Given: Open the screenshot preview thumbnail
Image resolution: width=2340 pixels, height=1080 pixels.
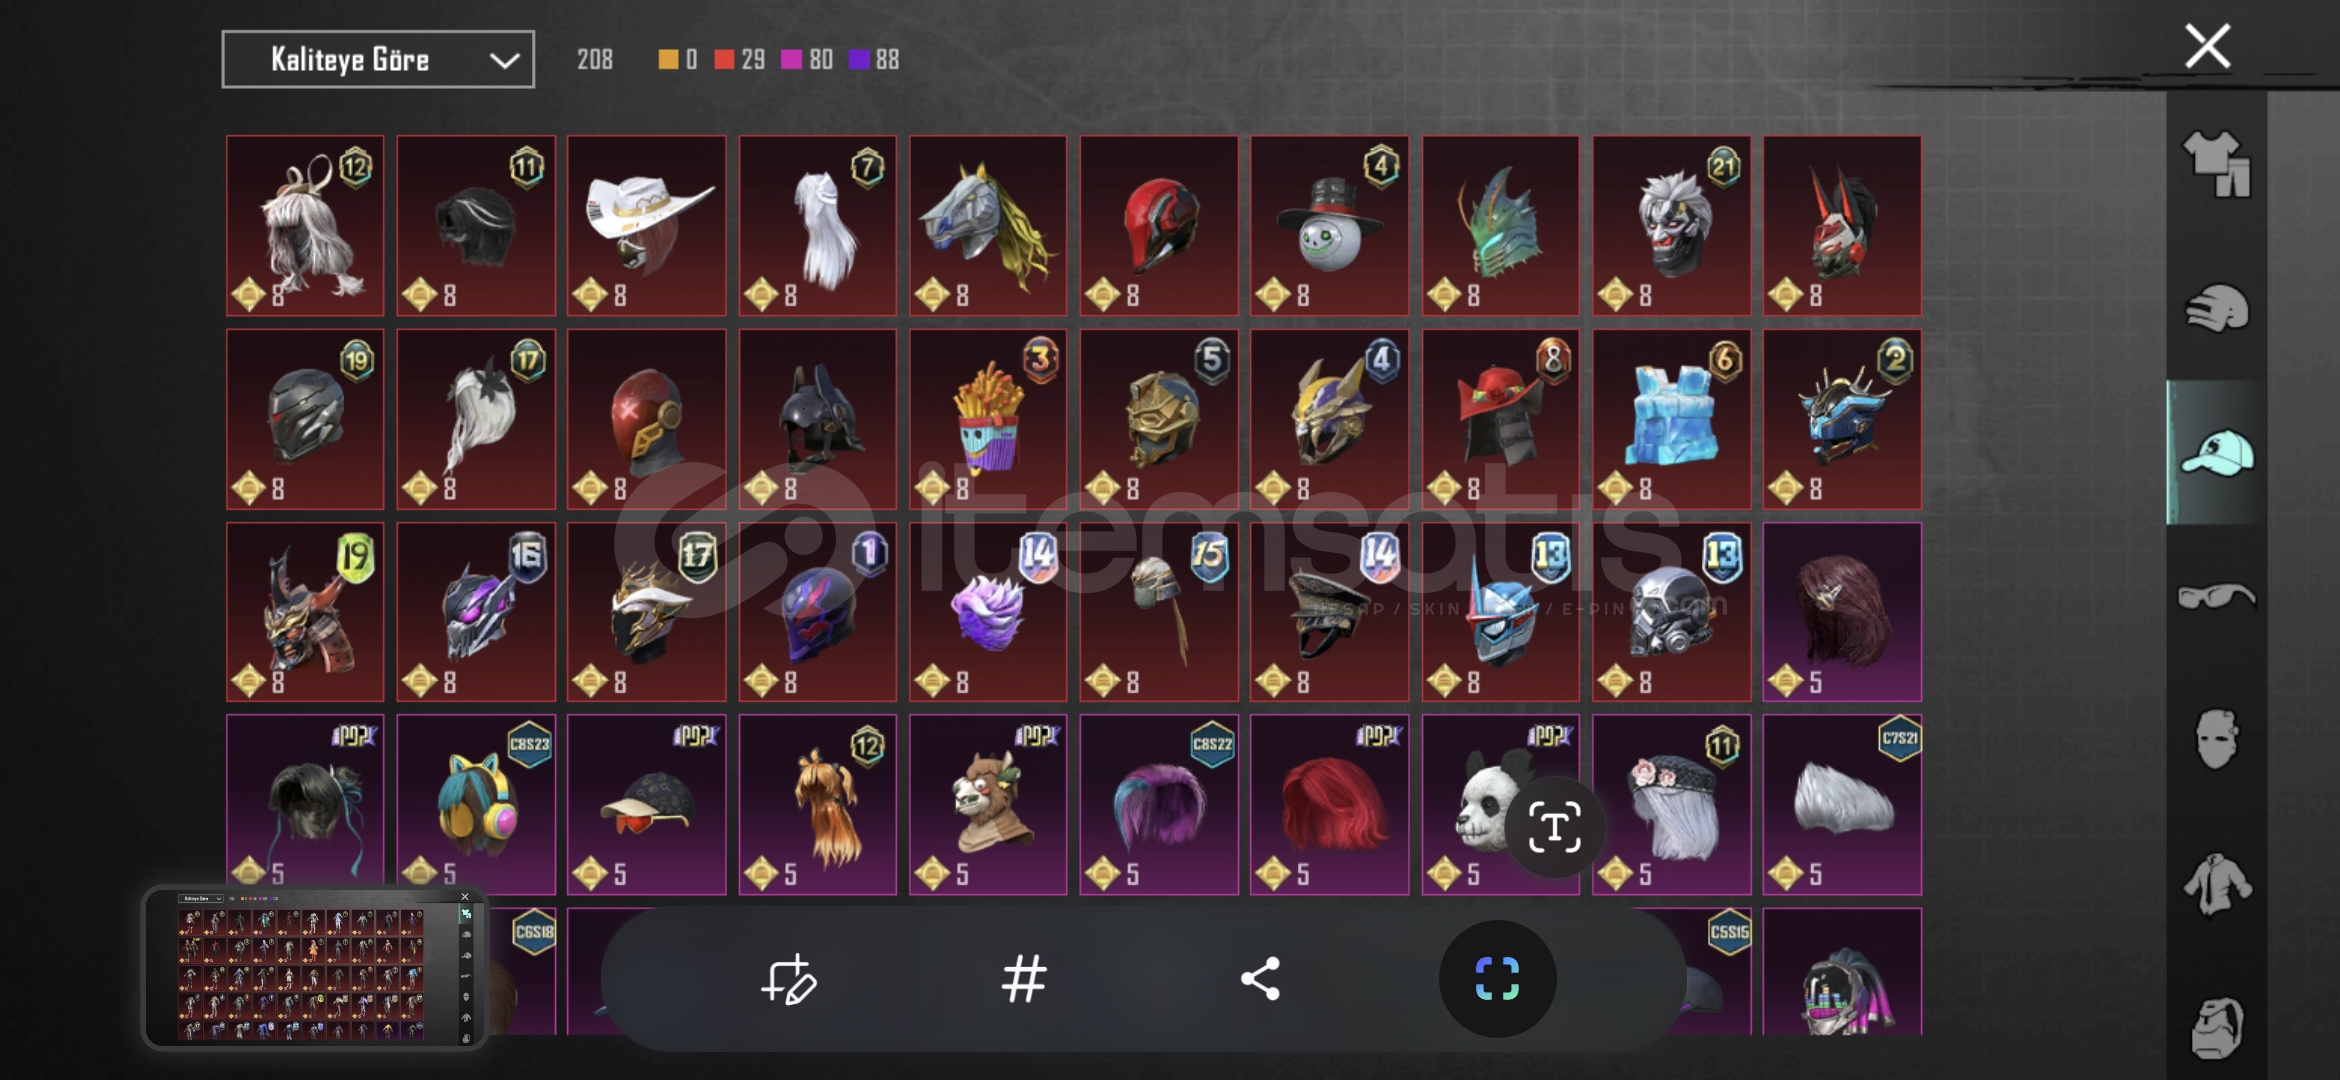Looking at the screenshot, I should coord(315,968).
